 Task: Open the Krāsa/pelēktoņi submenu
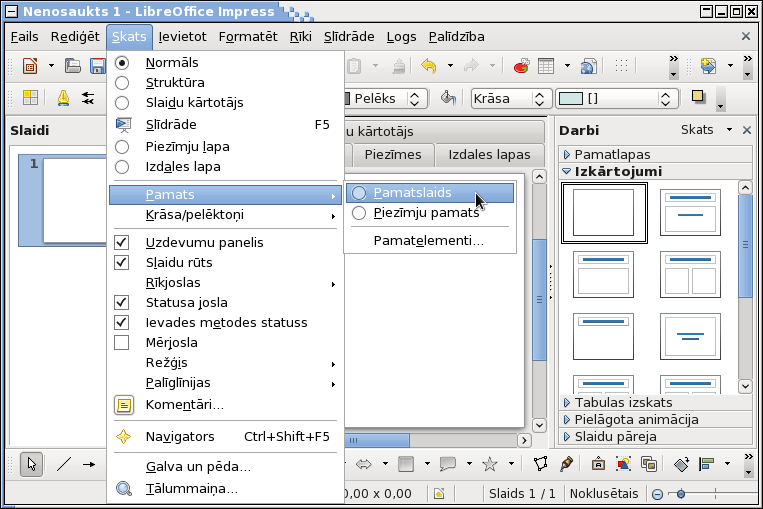click(x=224, y=215)
